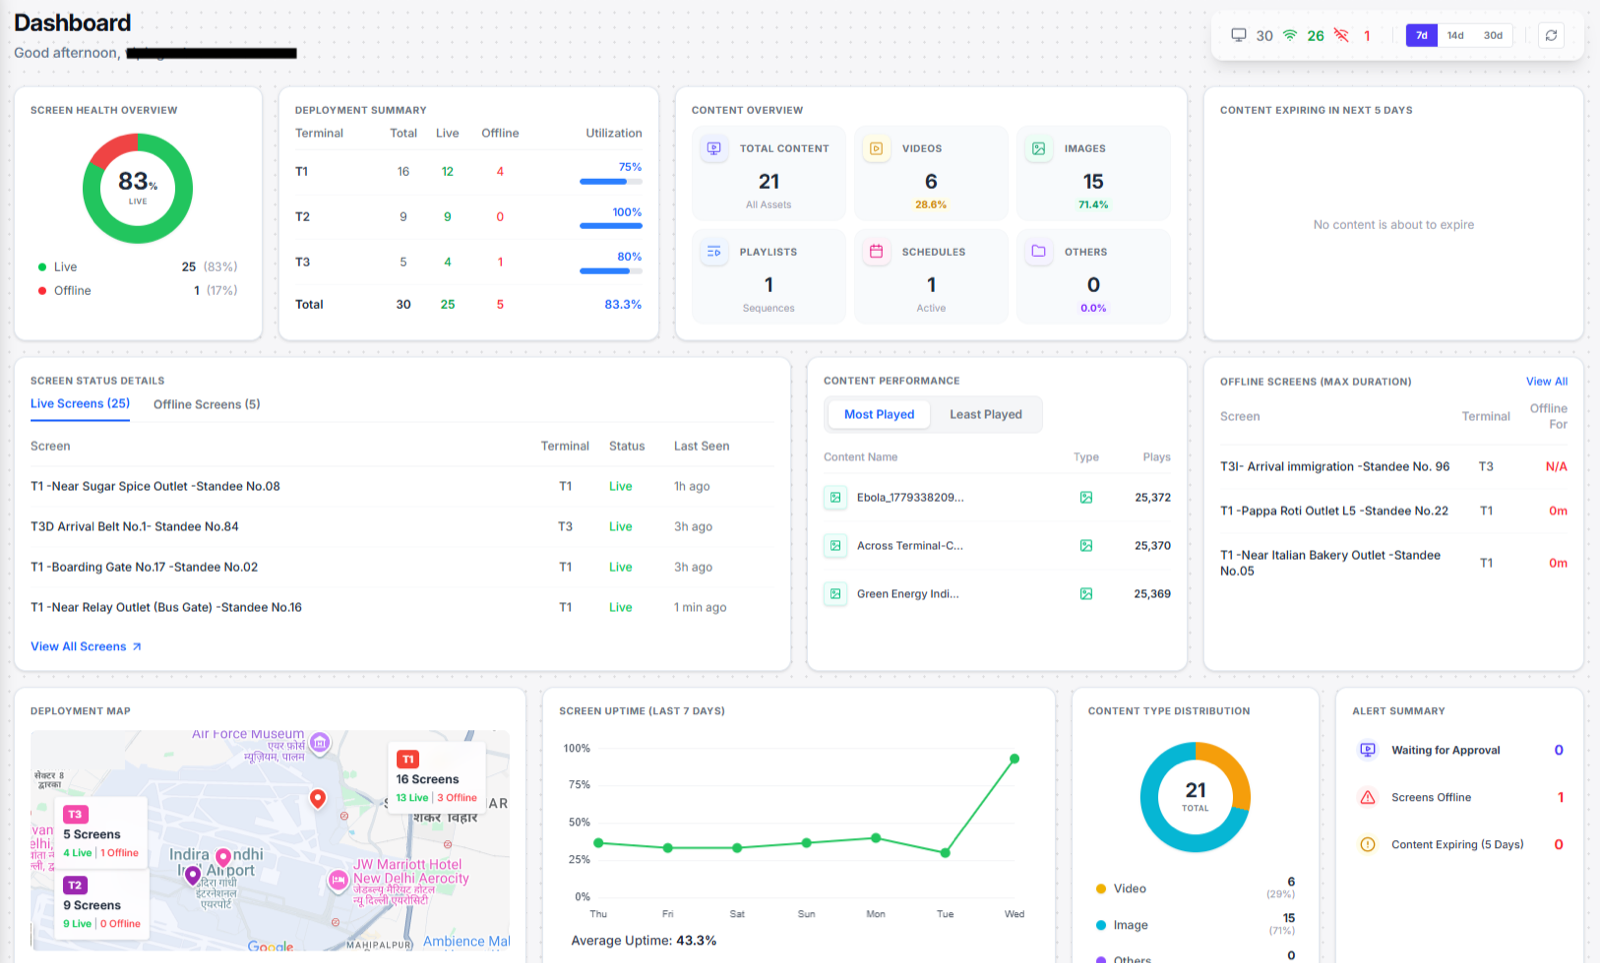Viewport: 1600px width, 963px height.
Task: Click the Others folder icon
Action: pos(1039,252)
